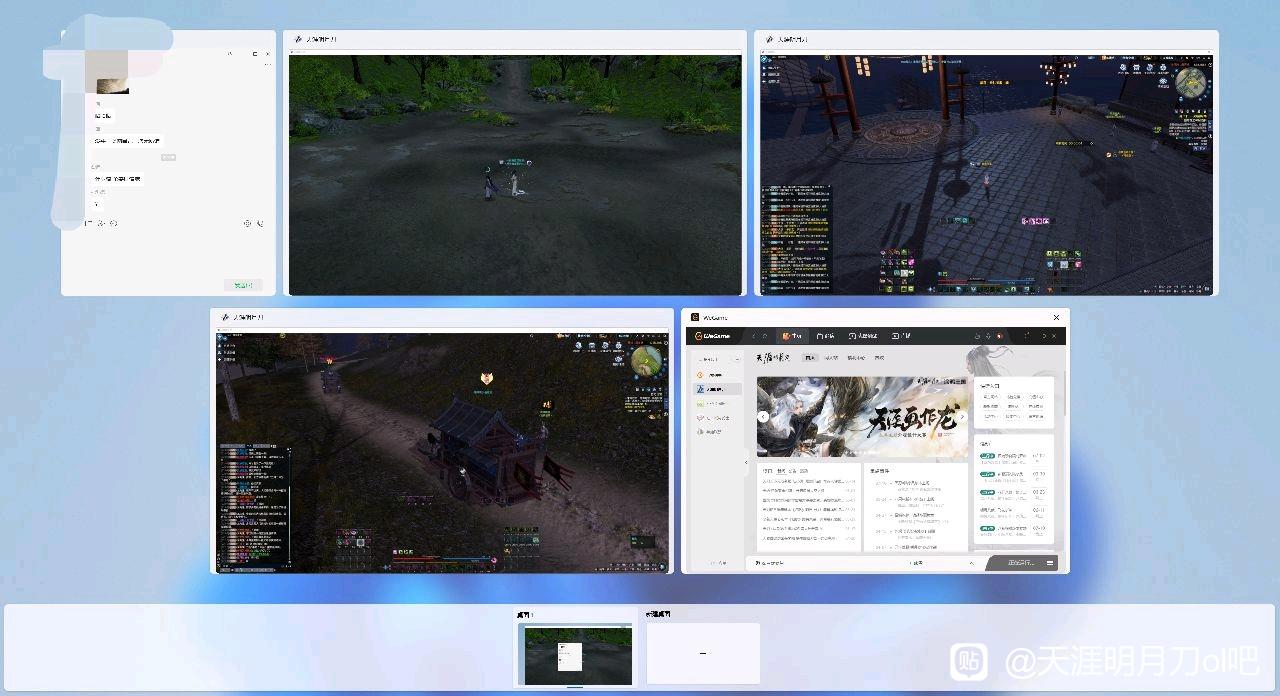Screen dimensions: 1280x696
Task: Click the dark launch button in WeGame
Action: (x=1021, y=563)
